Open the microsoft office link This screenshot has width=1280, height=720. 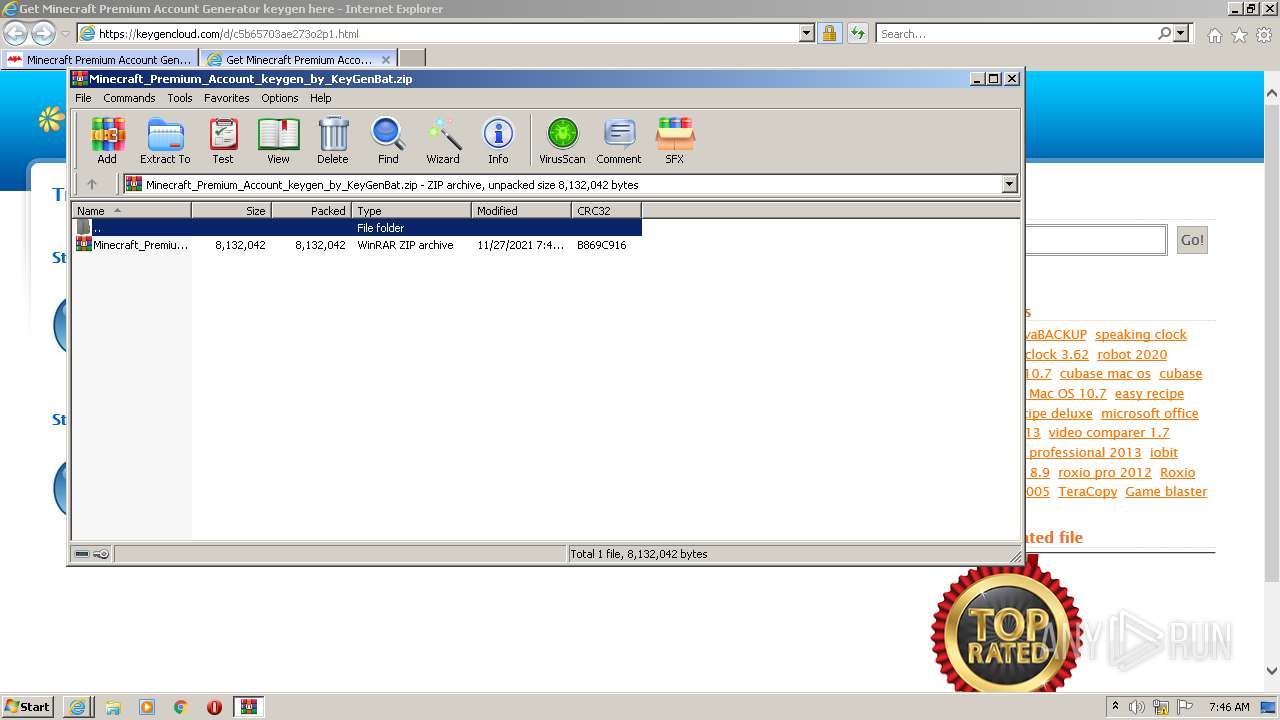pos(1150,413)
